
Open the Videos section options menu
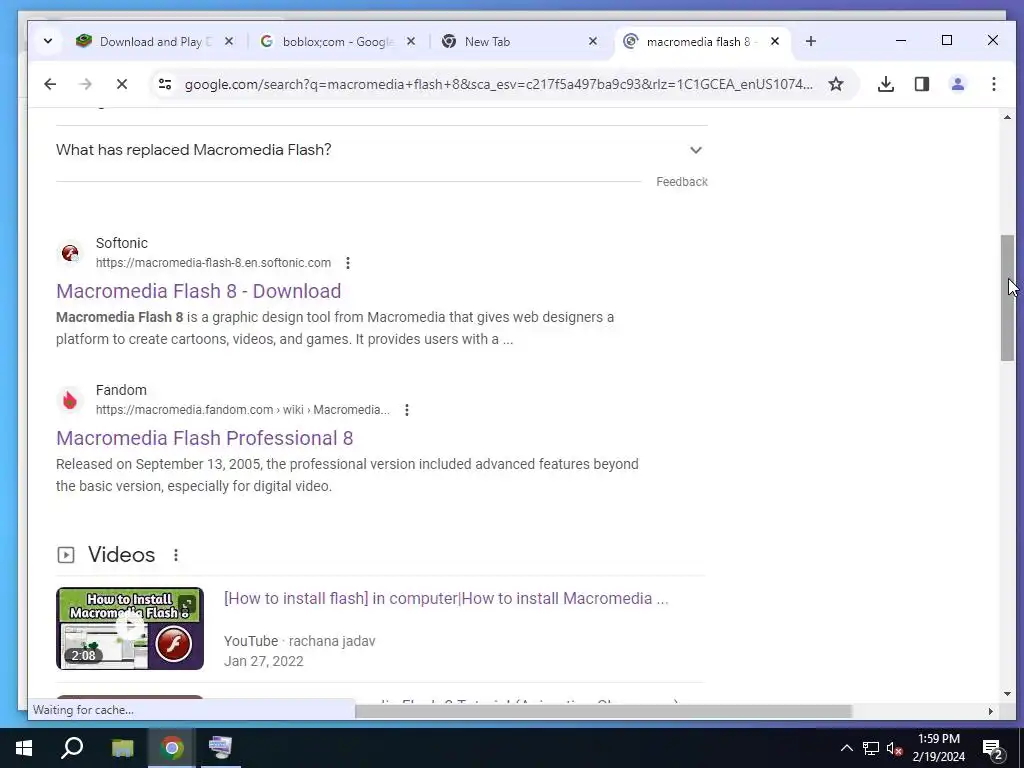(176, 554)
